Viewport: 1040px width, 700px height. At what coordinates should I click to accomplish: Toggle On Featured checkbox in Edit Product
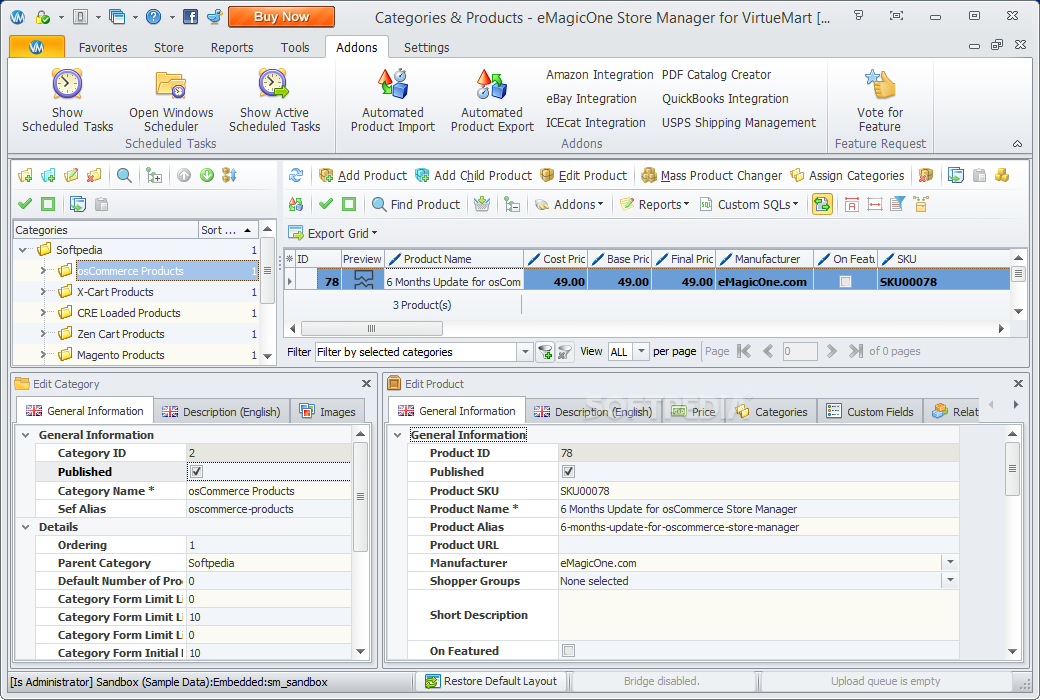pos(568,651)
